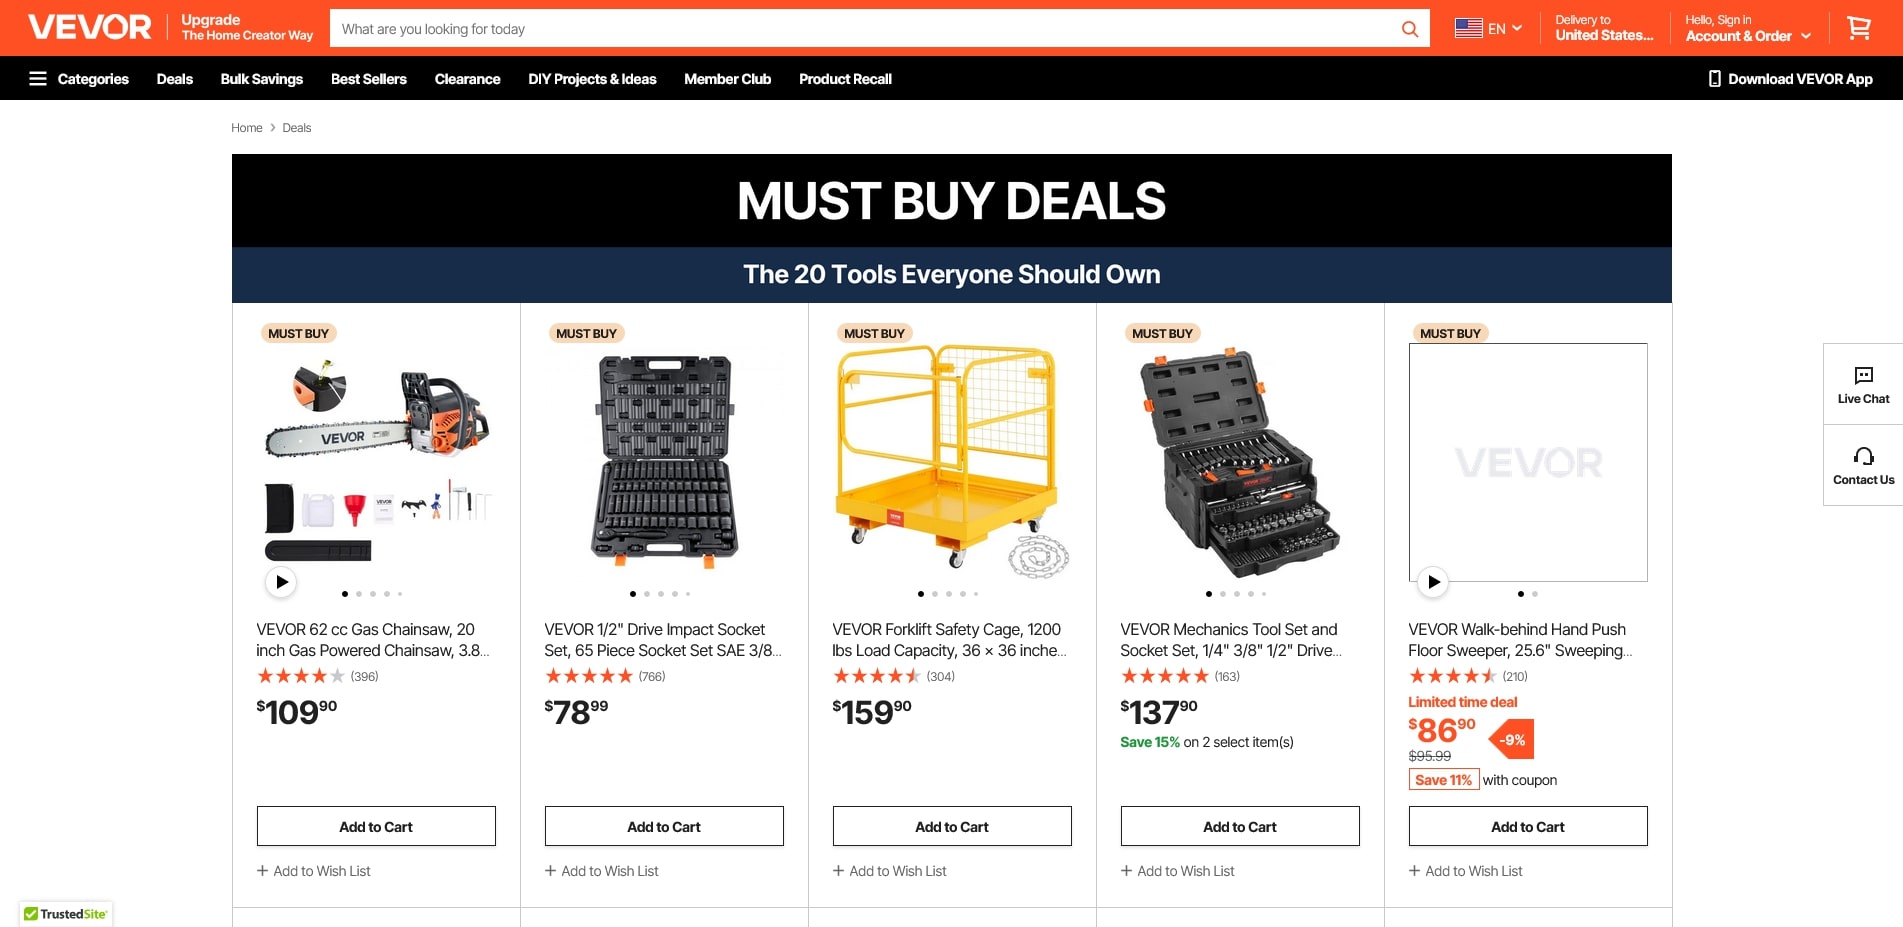Viewport: 1903px width, 927px height.
Task: Play the chainsaw product video
Action: tap(281, 582)
